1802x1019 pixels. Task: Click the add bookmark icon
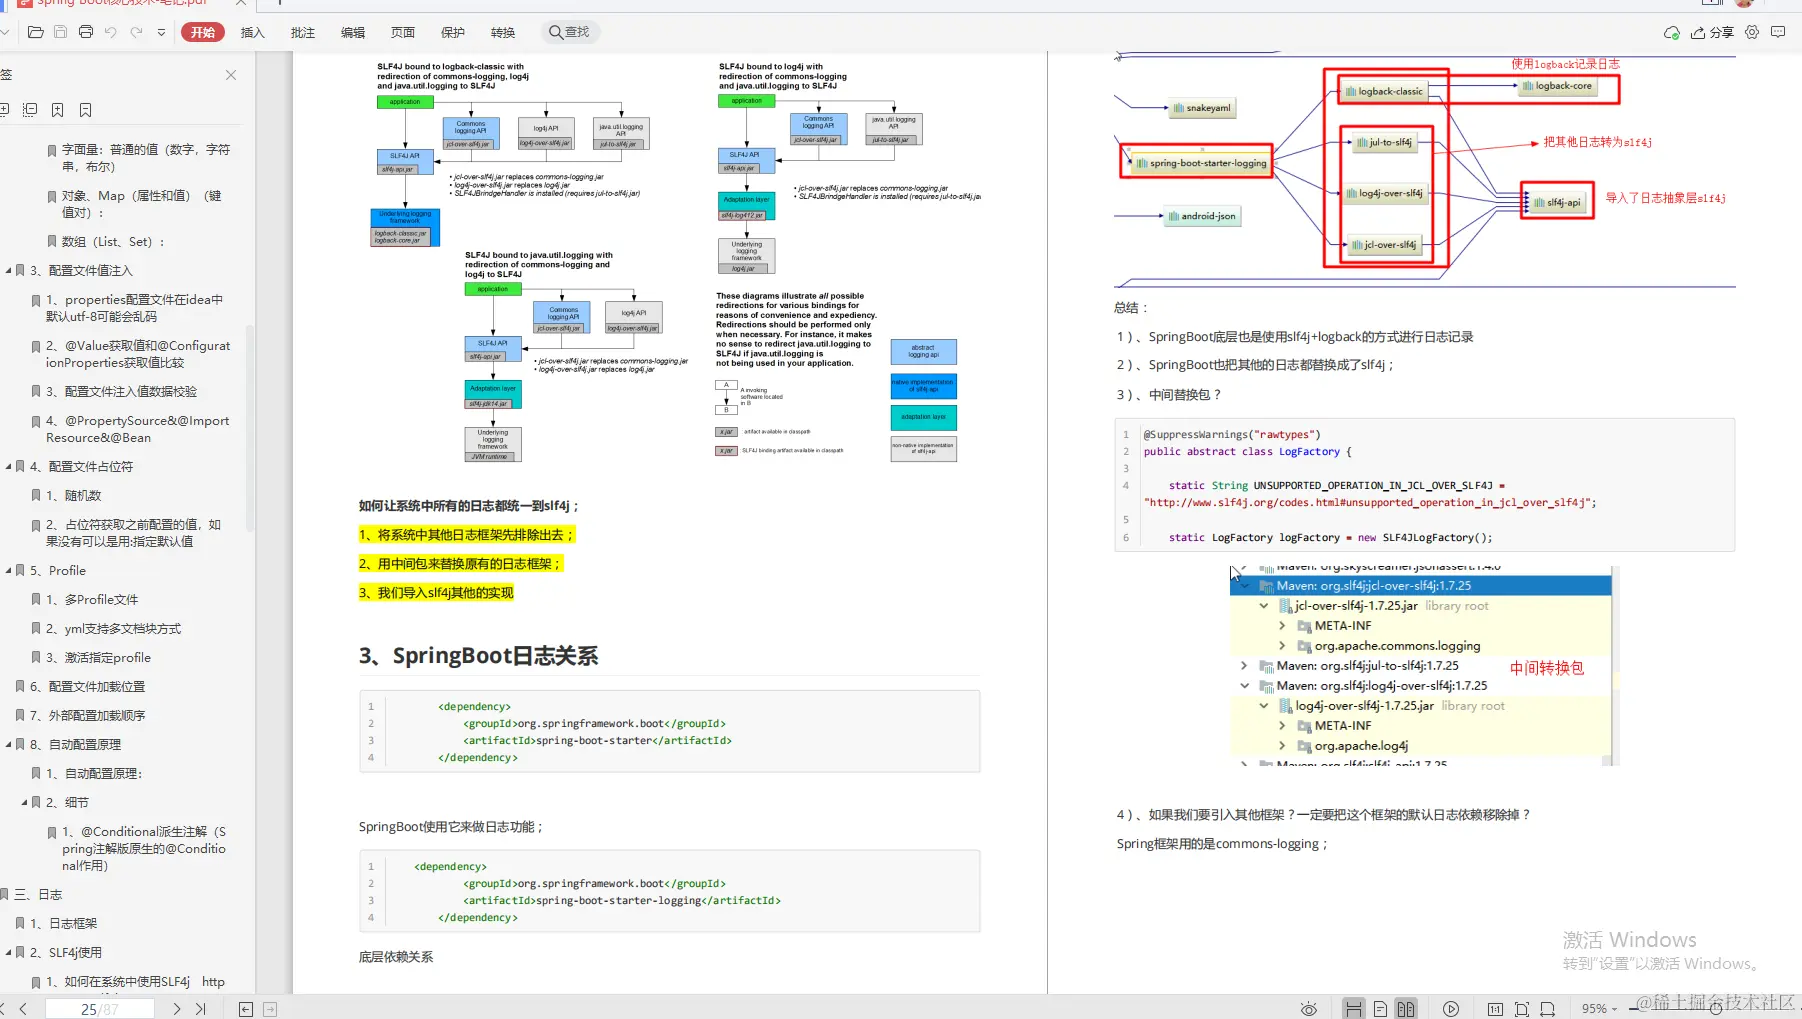(x=58, y=110)
